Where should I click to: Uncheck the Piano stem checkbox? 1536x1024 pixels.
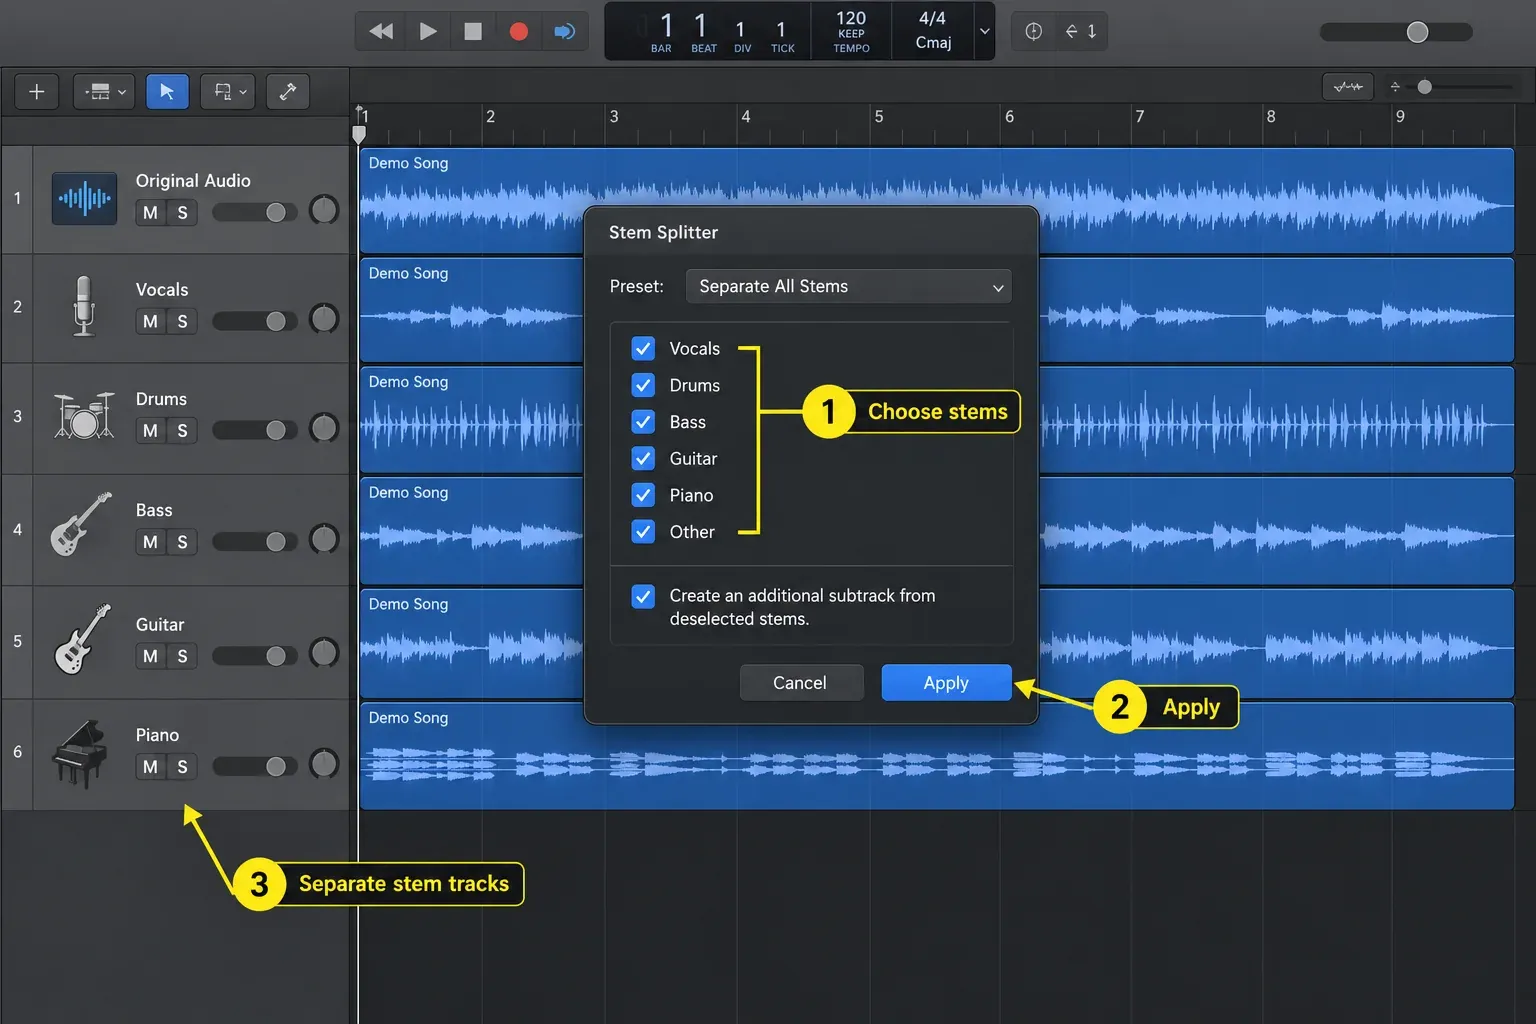[x=643, y=495]
